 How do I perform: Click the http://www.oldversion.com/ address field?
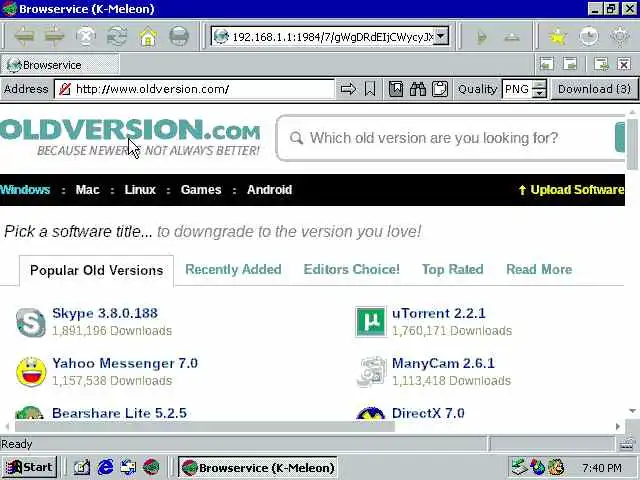[194, 89]
